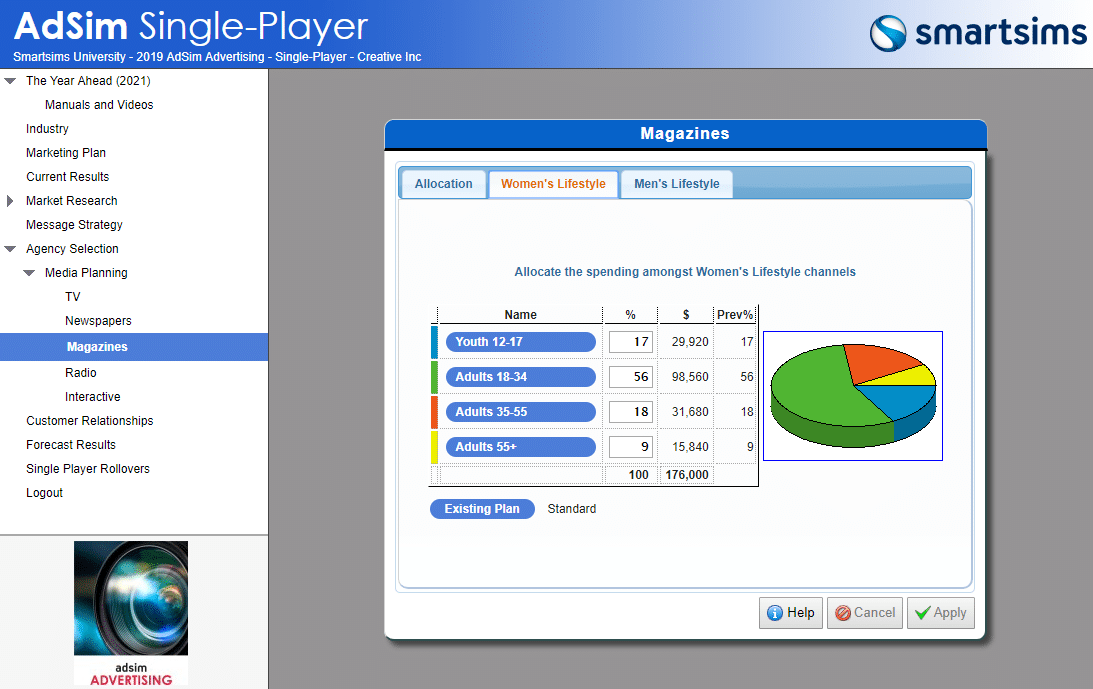Select the Adults 18-34 channel button

[x=520, y=377]
